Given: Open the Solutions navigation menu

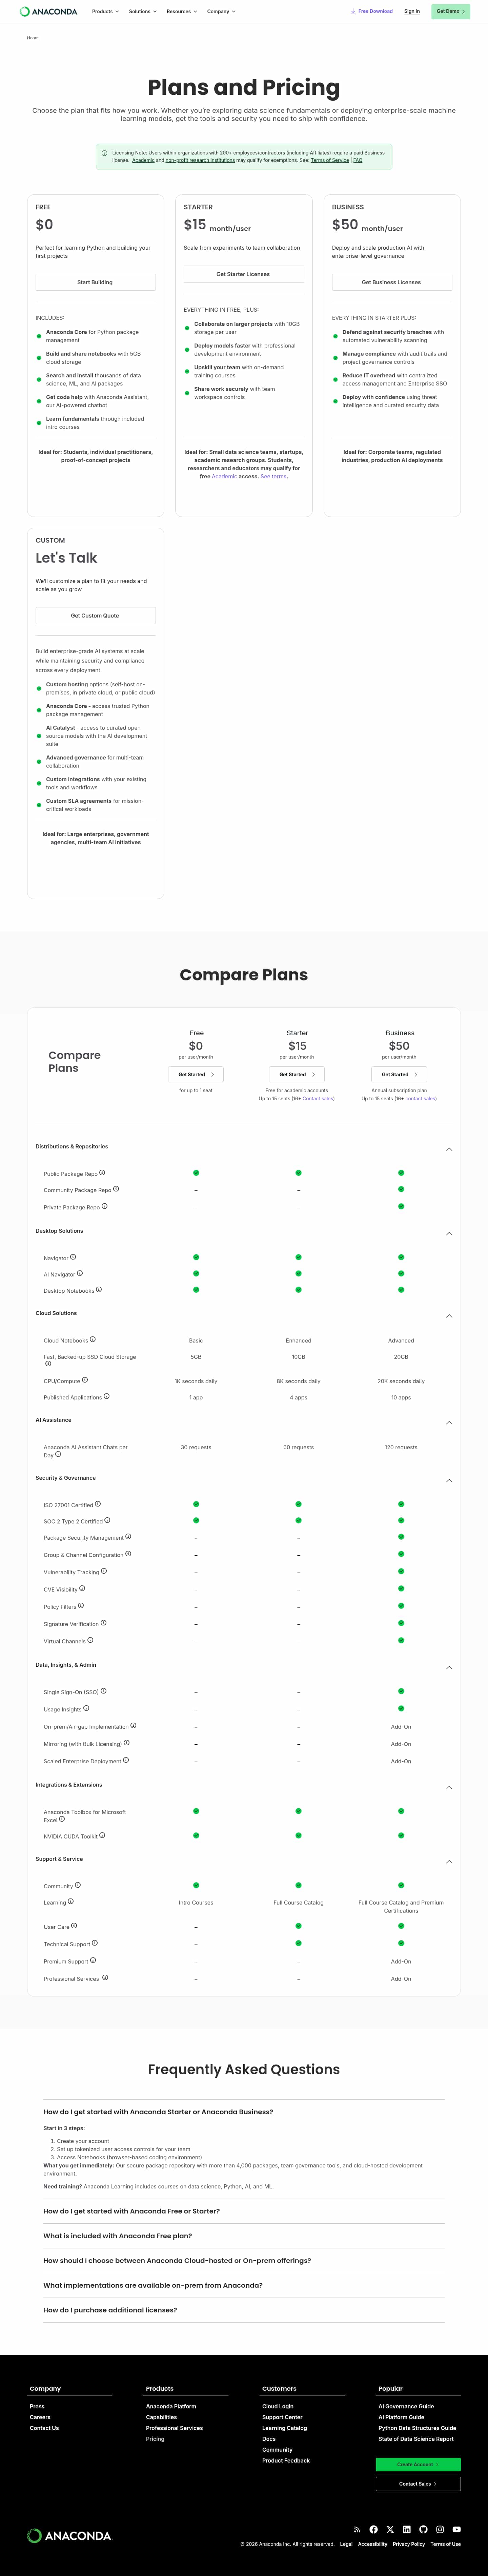Looking at the screenshot, I should tap(142, 12).
